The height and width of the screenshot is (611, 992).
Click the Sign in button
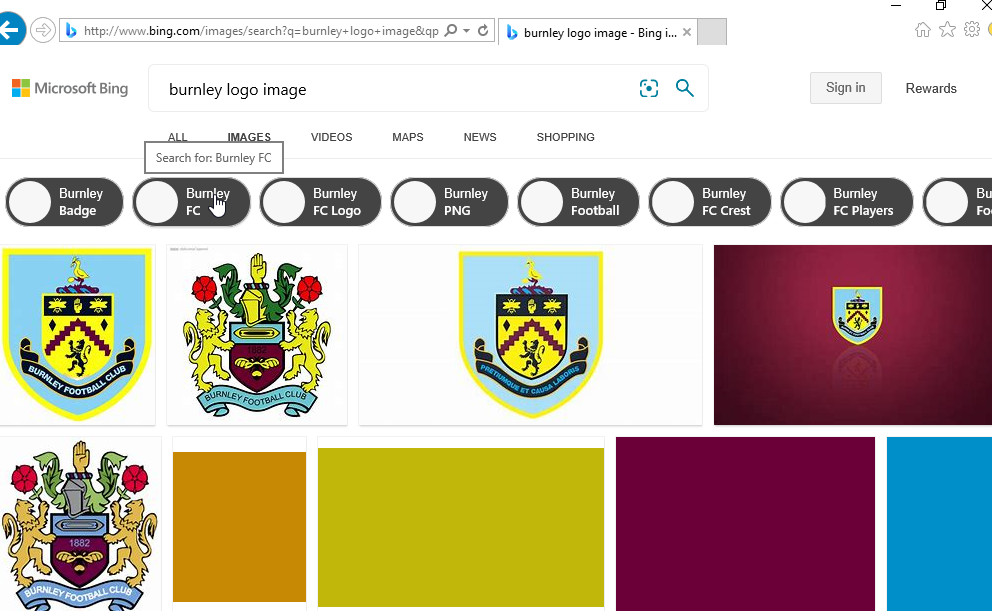[x=845, y=88]
